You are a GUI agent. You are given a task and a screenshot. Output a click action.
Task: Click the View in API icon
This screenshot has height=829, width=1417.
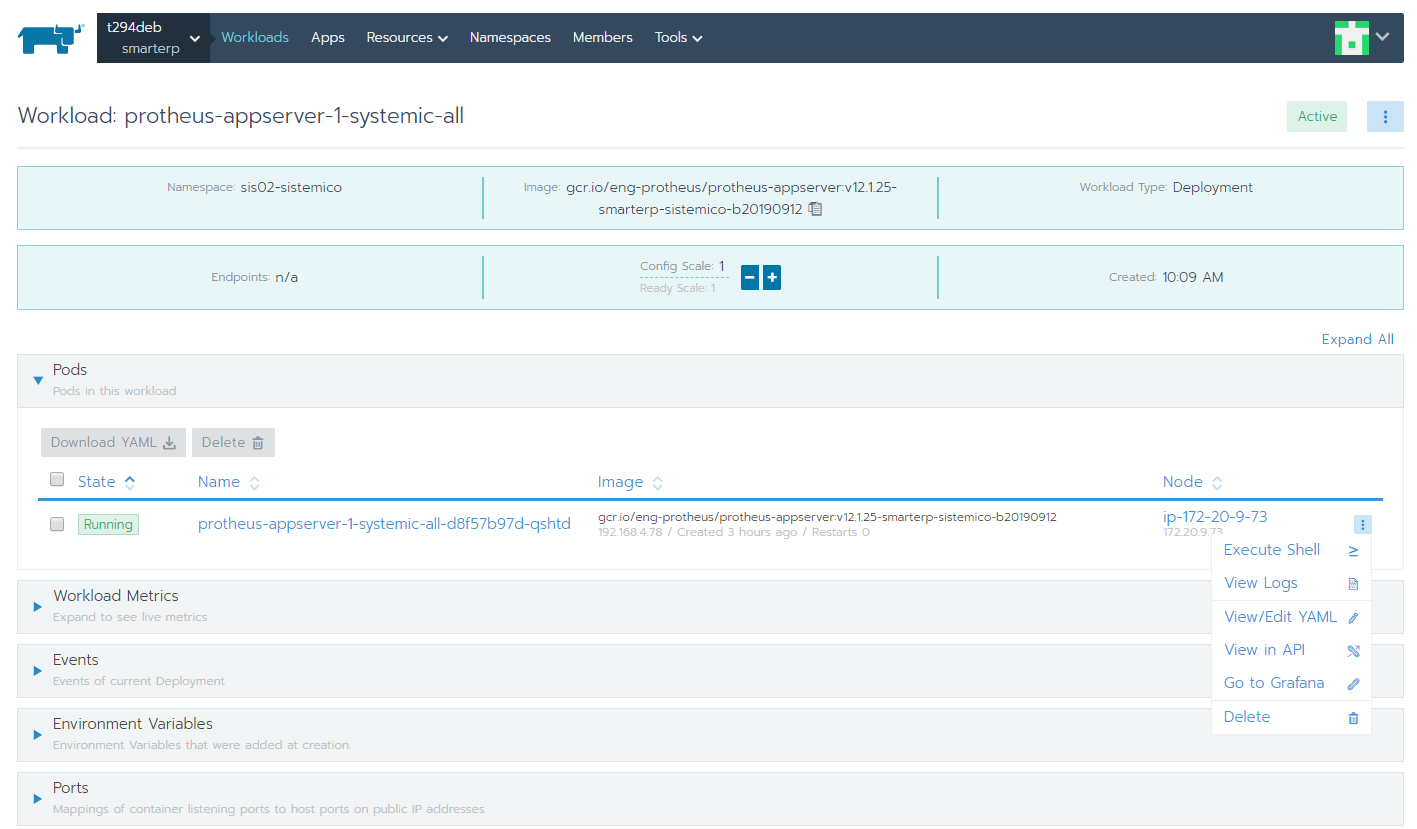[x=1353, y=651]
